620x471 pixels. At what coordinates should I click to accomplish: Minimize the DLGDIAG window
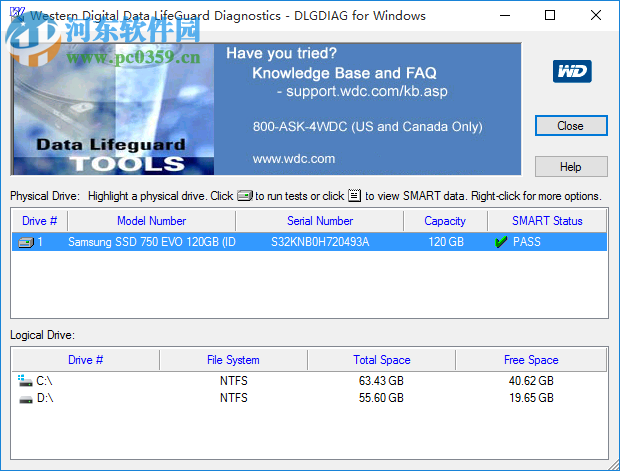pyautogui.click(x=505, y=15)
